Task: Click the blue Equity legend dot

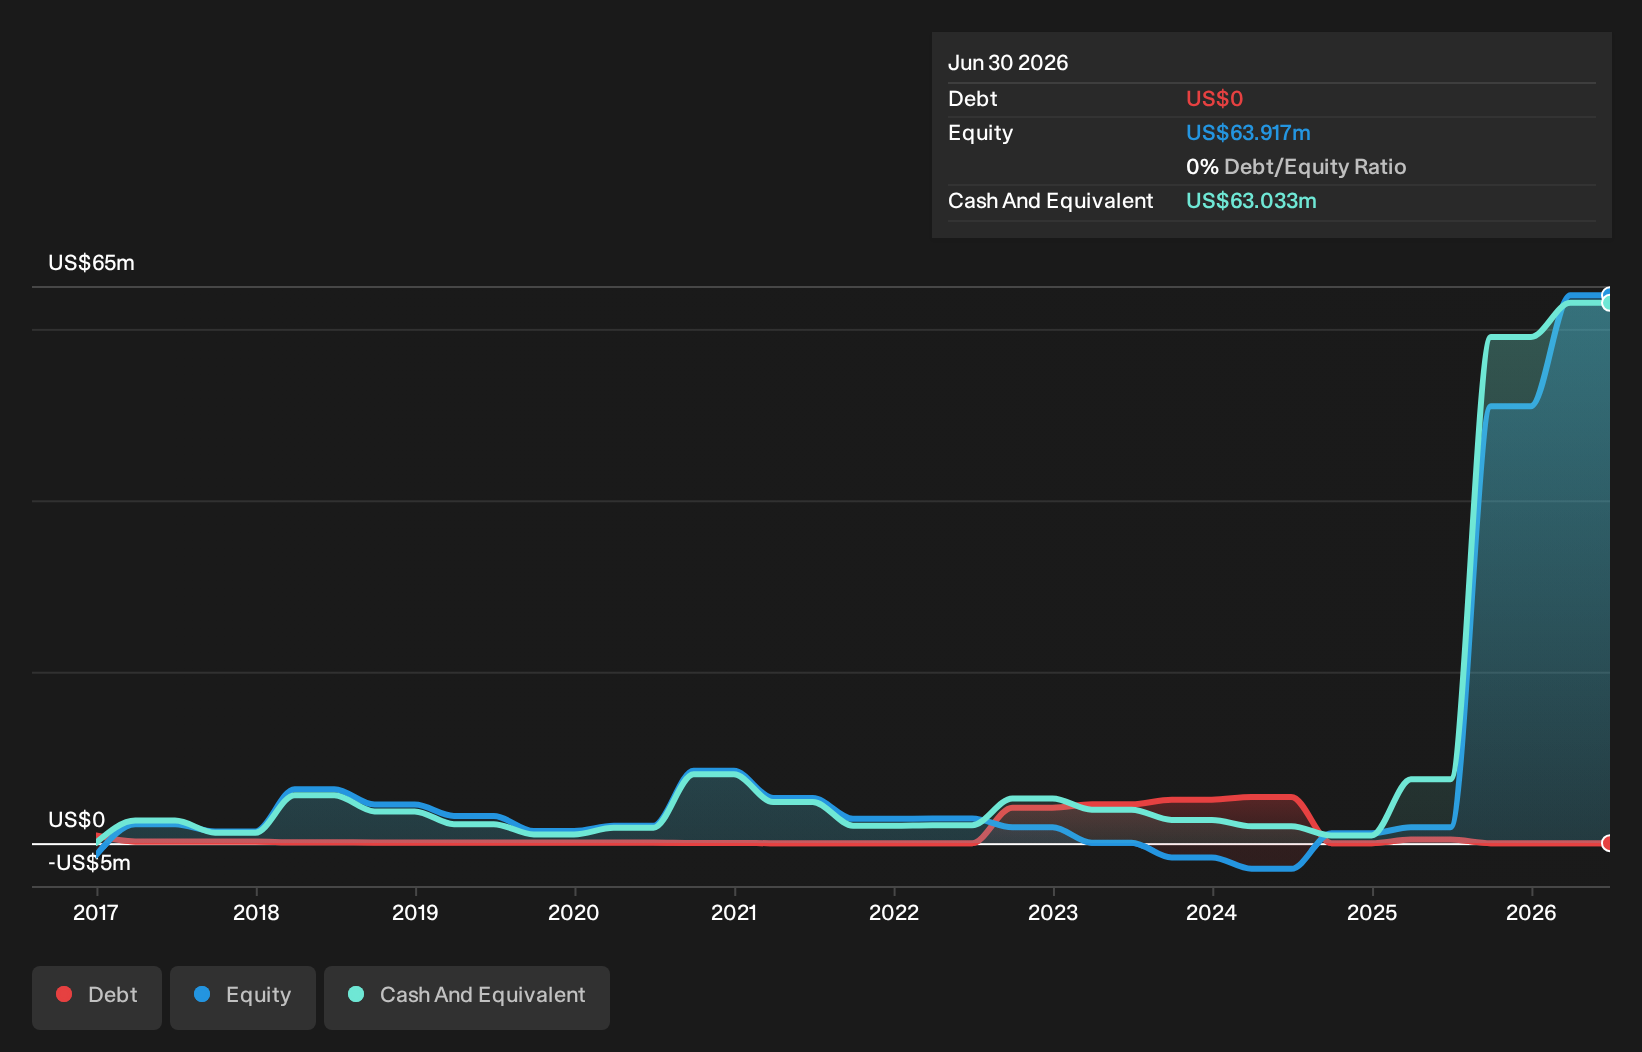Action: (202, 994)
